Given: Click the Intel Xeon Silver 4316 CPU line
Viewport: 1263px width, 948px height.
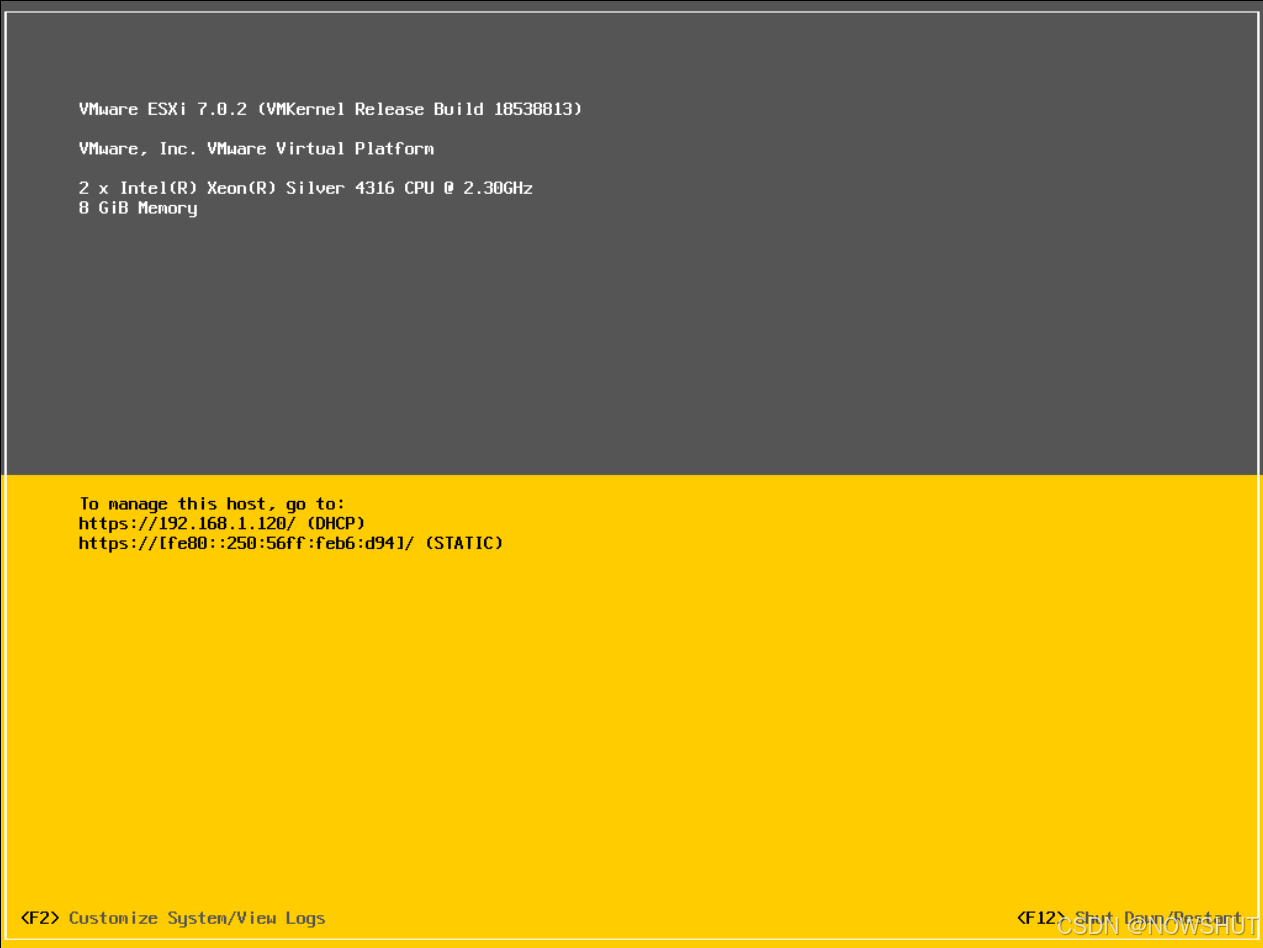Looking at the screenshot, I should [x=306, y=188].
